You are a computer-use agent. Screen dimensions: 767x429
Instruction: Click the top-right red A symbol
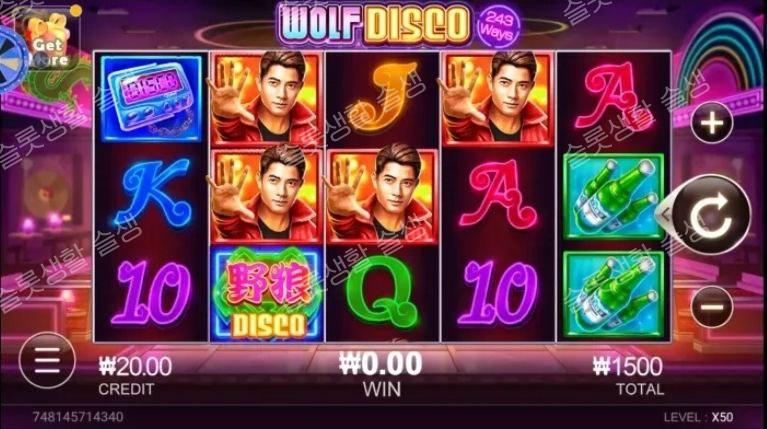pyautogui.click(x=613, y=97)
